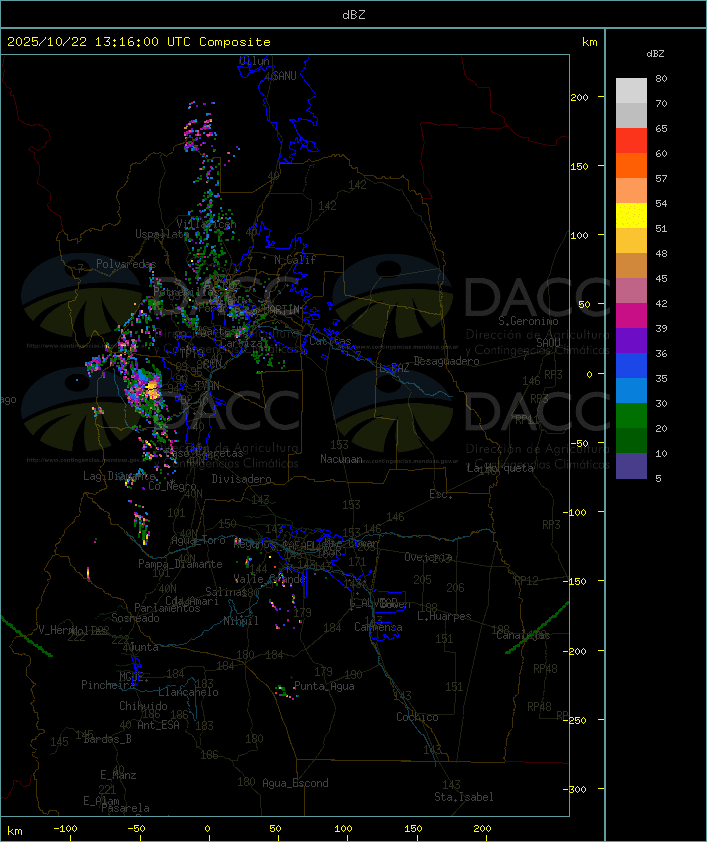
Task: Click the Desaguadero place label
Action: (x=447, y=361)
